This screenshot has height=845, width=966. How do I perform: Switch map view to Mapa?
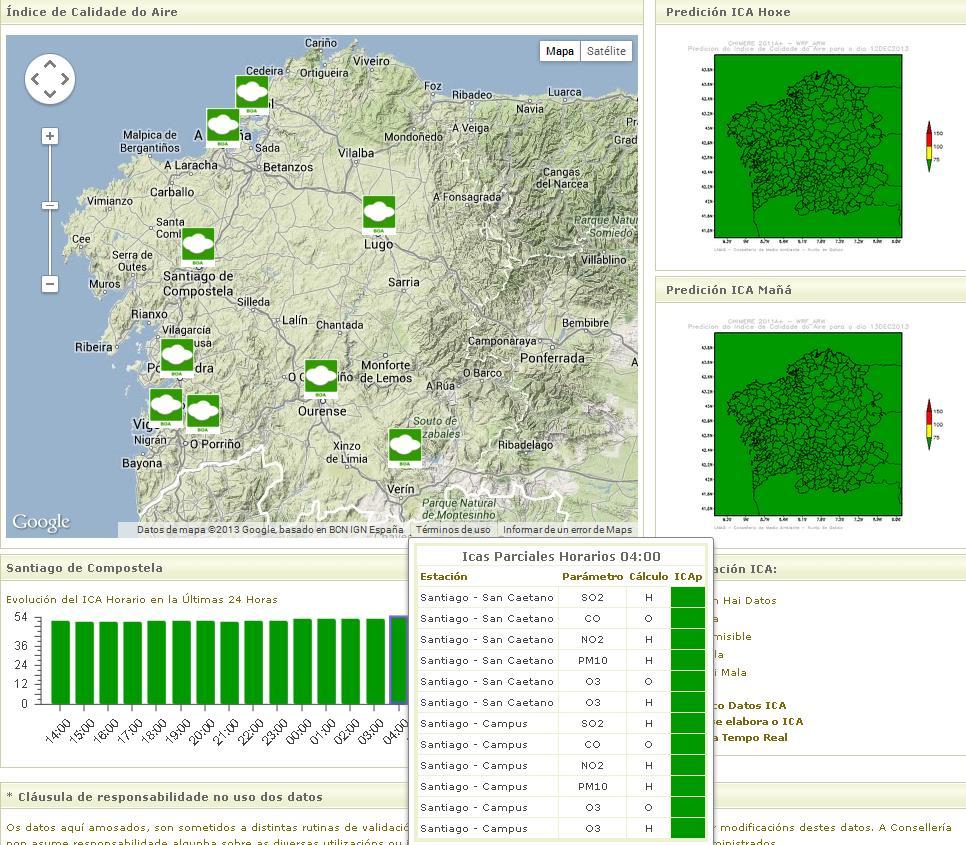click(559, 51)
